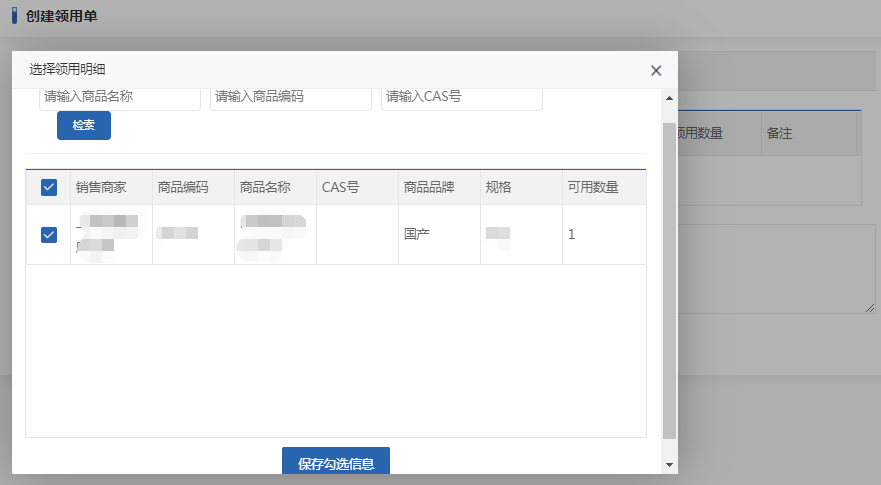
Task: Click the 创建领用单 test tube icon
Action: pyautogui.click(x=15, y=16)
